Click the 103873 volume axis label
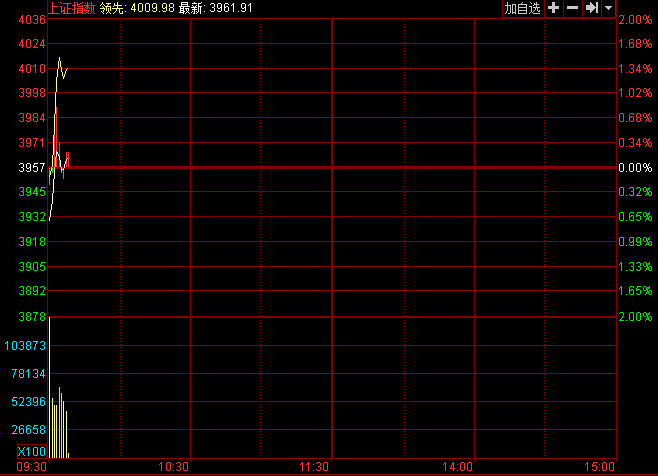The image size is (658, 476). (x=26, y=345)
